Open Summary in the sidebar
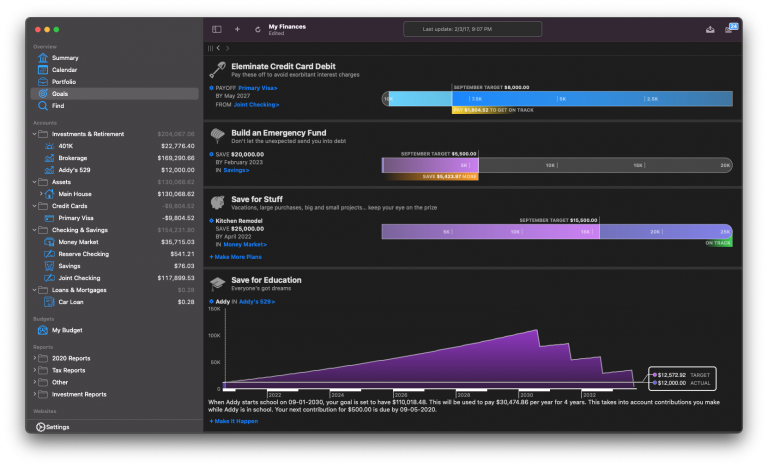This screenshot has width=768, height=467. click(114, 58)
